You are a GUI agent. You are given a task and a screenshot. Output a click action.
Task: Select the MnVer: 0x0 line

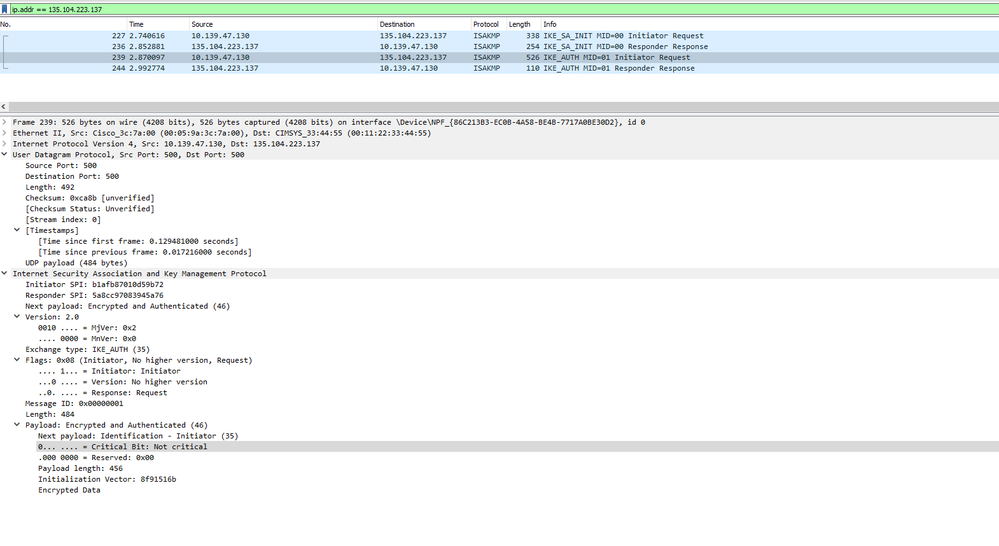click(x=87, y=338)
